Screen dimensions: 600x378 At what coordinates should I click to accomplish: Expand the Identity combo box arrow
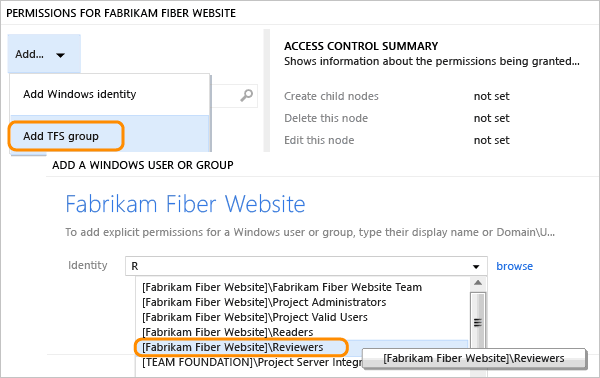coord(476,267)
